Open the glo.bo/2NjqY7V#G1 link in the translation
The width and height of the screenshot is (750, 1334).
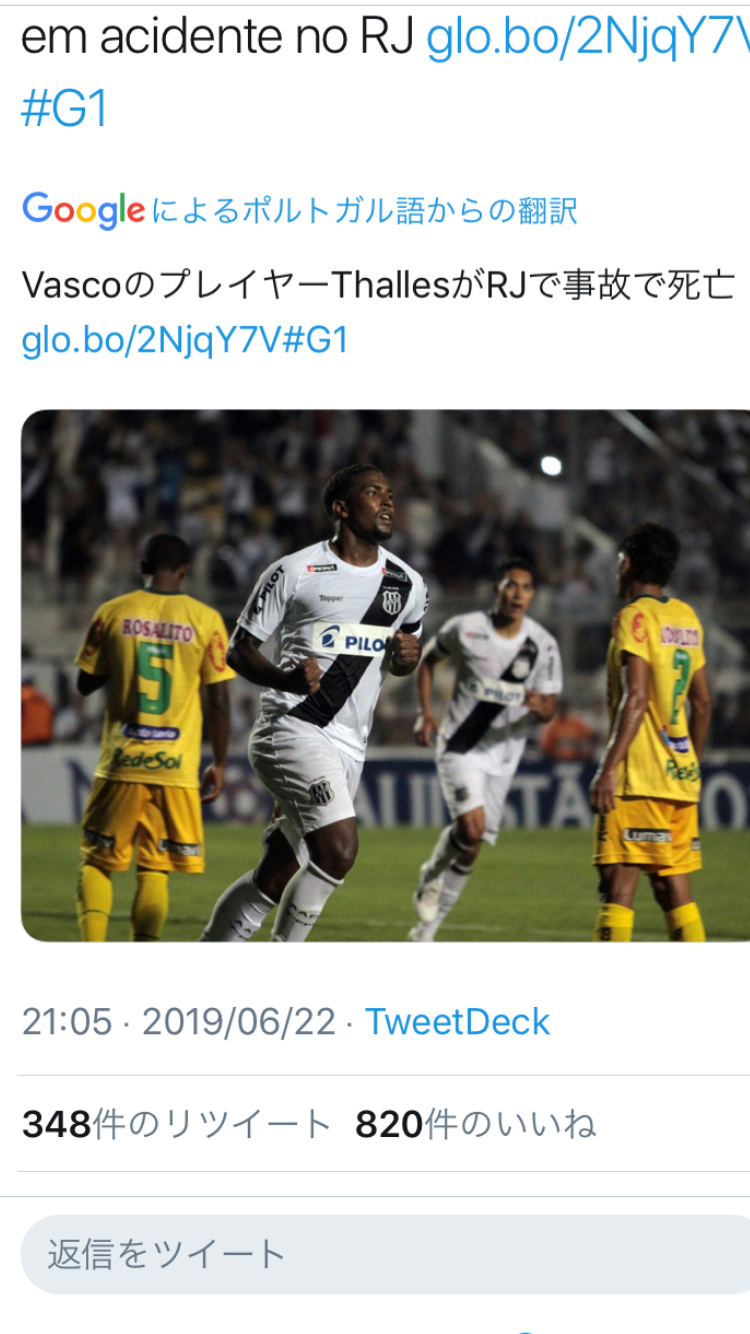(x=185, y=341)
